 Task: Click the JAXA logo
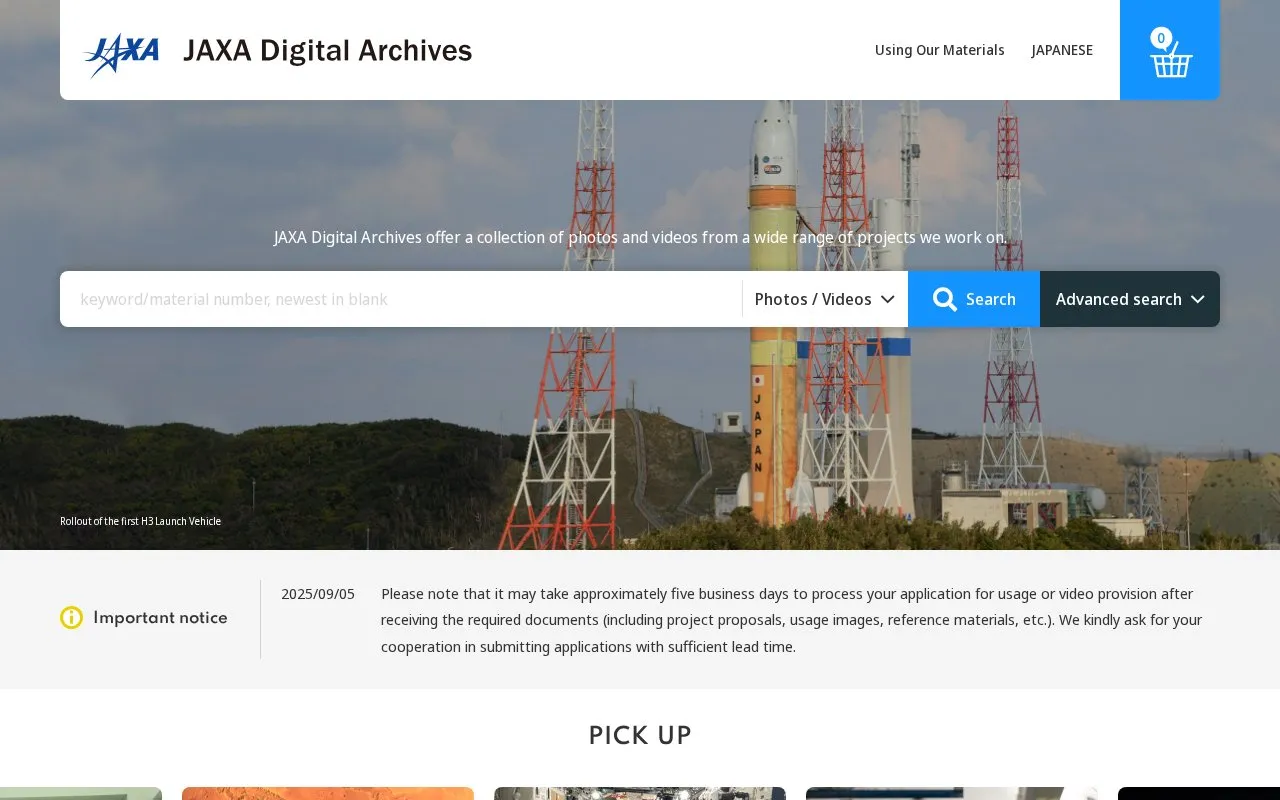[121, 54]
